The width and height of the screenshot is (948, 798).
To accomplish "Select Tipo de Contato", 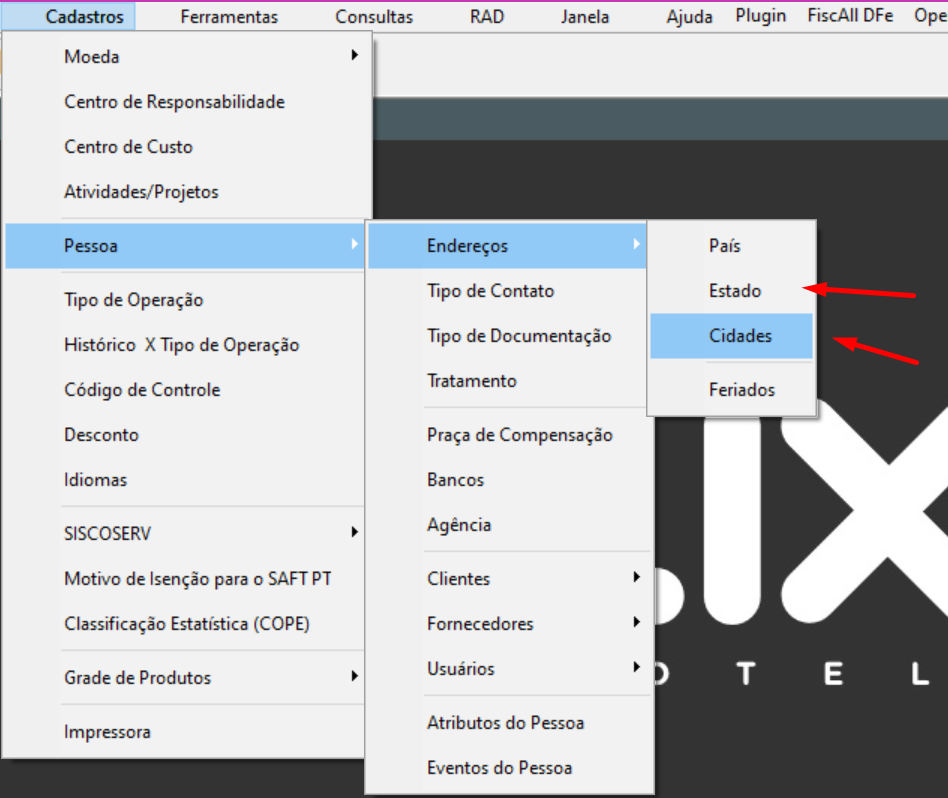I will tap(507, 291).
